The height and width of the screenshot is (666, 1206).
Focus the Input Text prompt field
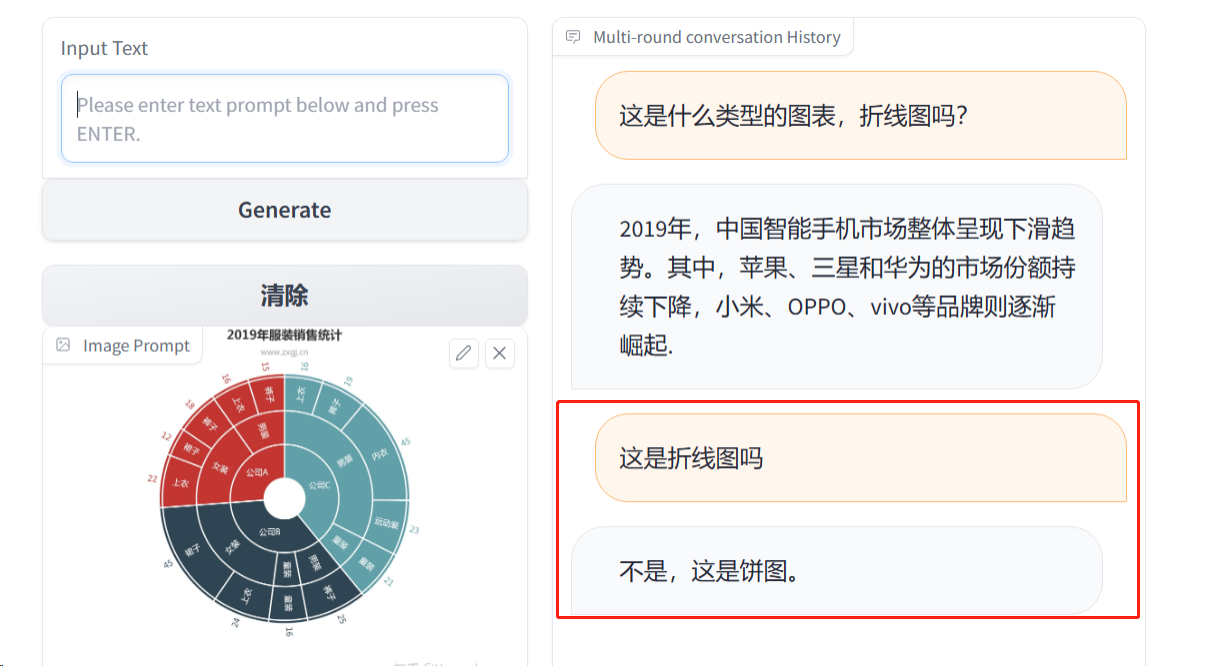click(x=285, y=119)
